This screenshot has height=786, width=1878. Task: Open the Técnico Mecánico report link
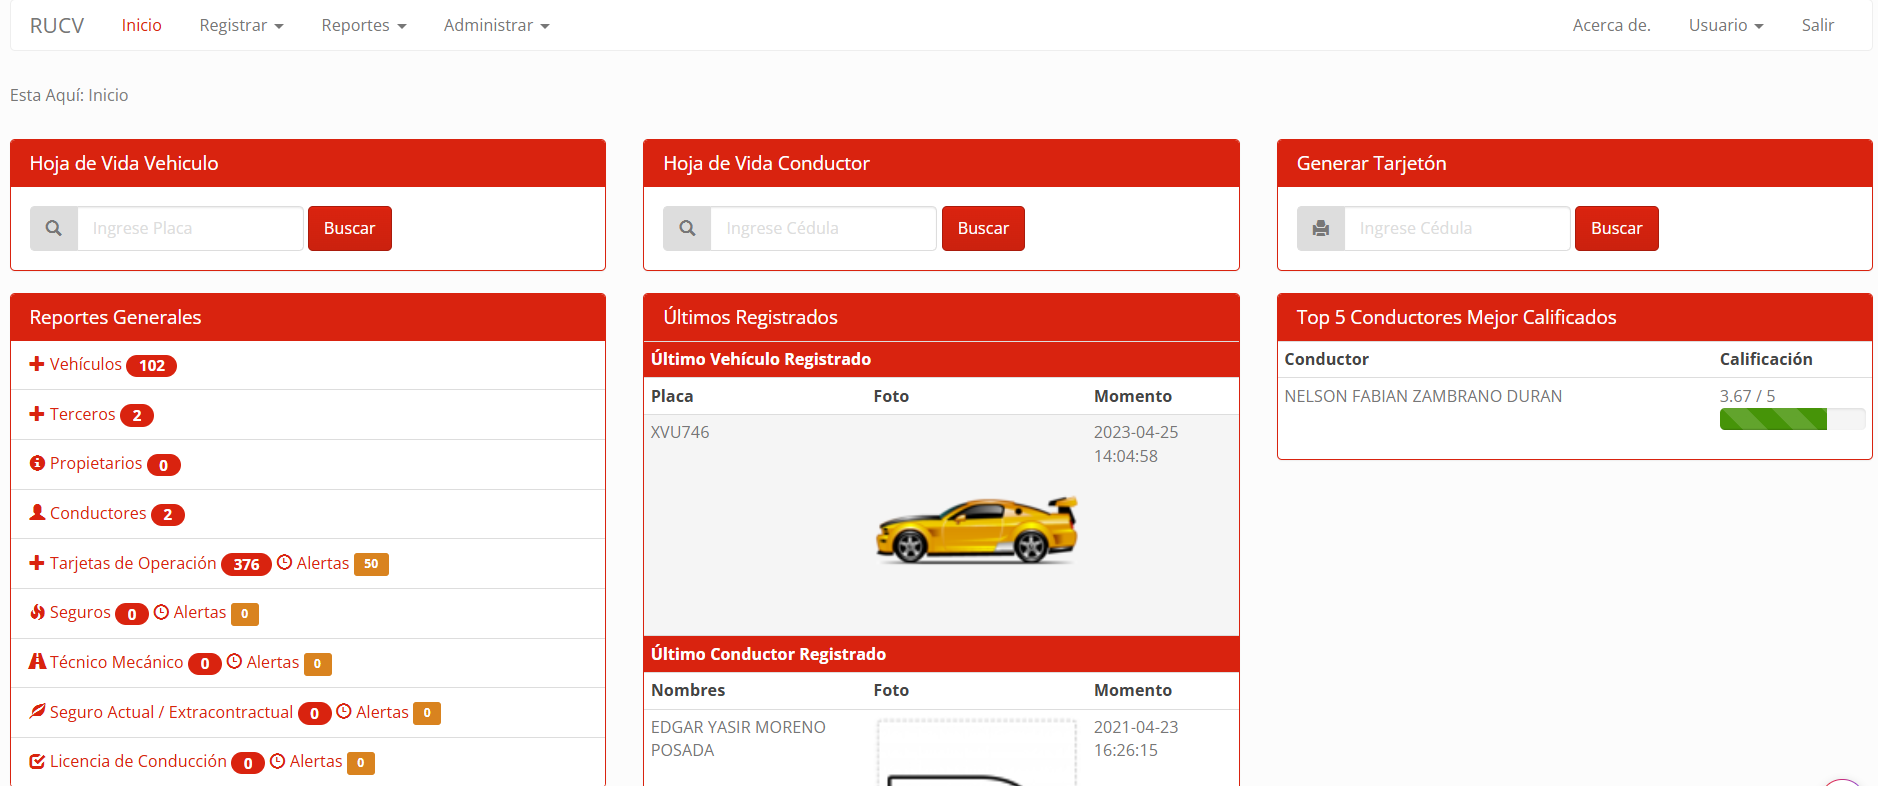(x=117, y=662)
